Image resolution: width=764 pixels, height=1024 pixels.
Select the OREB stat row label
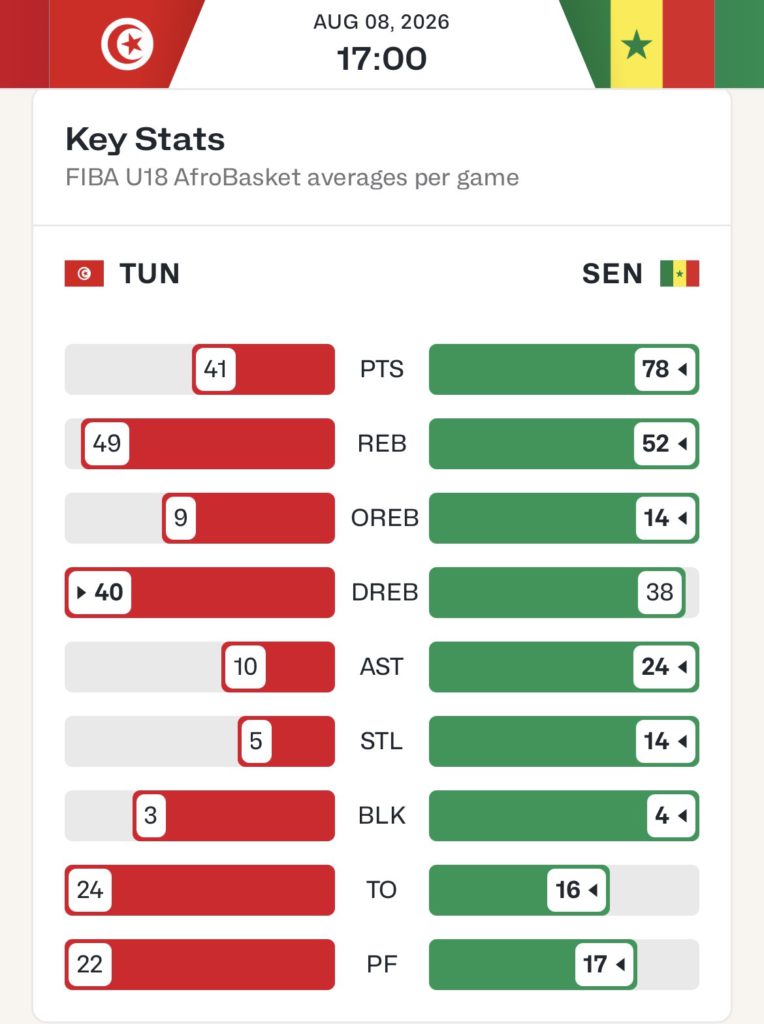pos(385,518)
